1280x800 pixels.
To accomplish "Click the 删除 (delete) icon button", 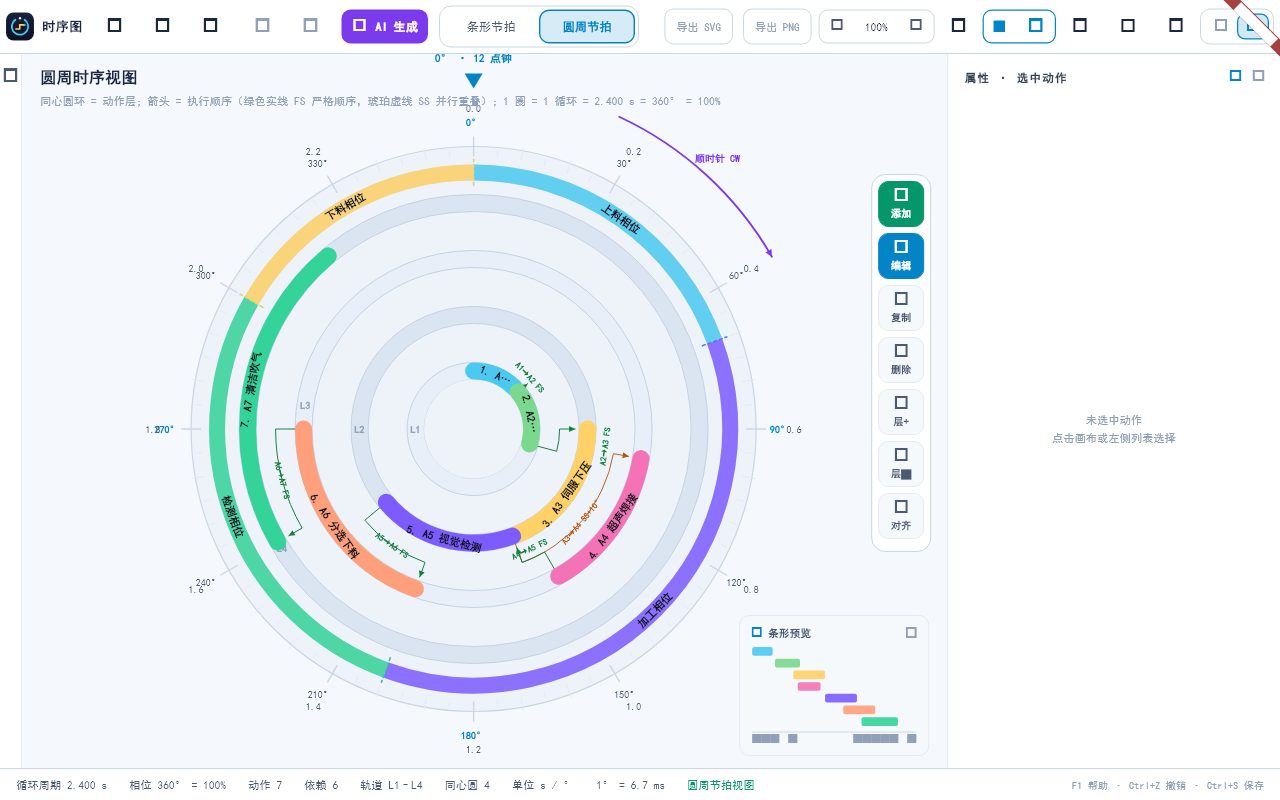I will pyautogui.click(x=901, y=360).
